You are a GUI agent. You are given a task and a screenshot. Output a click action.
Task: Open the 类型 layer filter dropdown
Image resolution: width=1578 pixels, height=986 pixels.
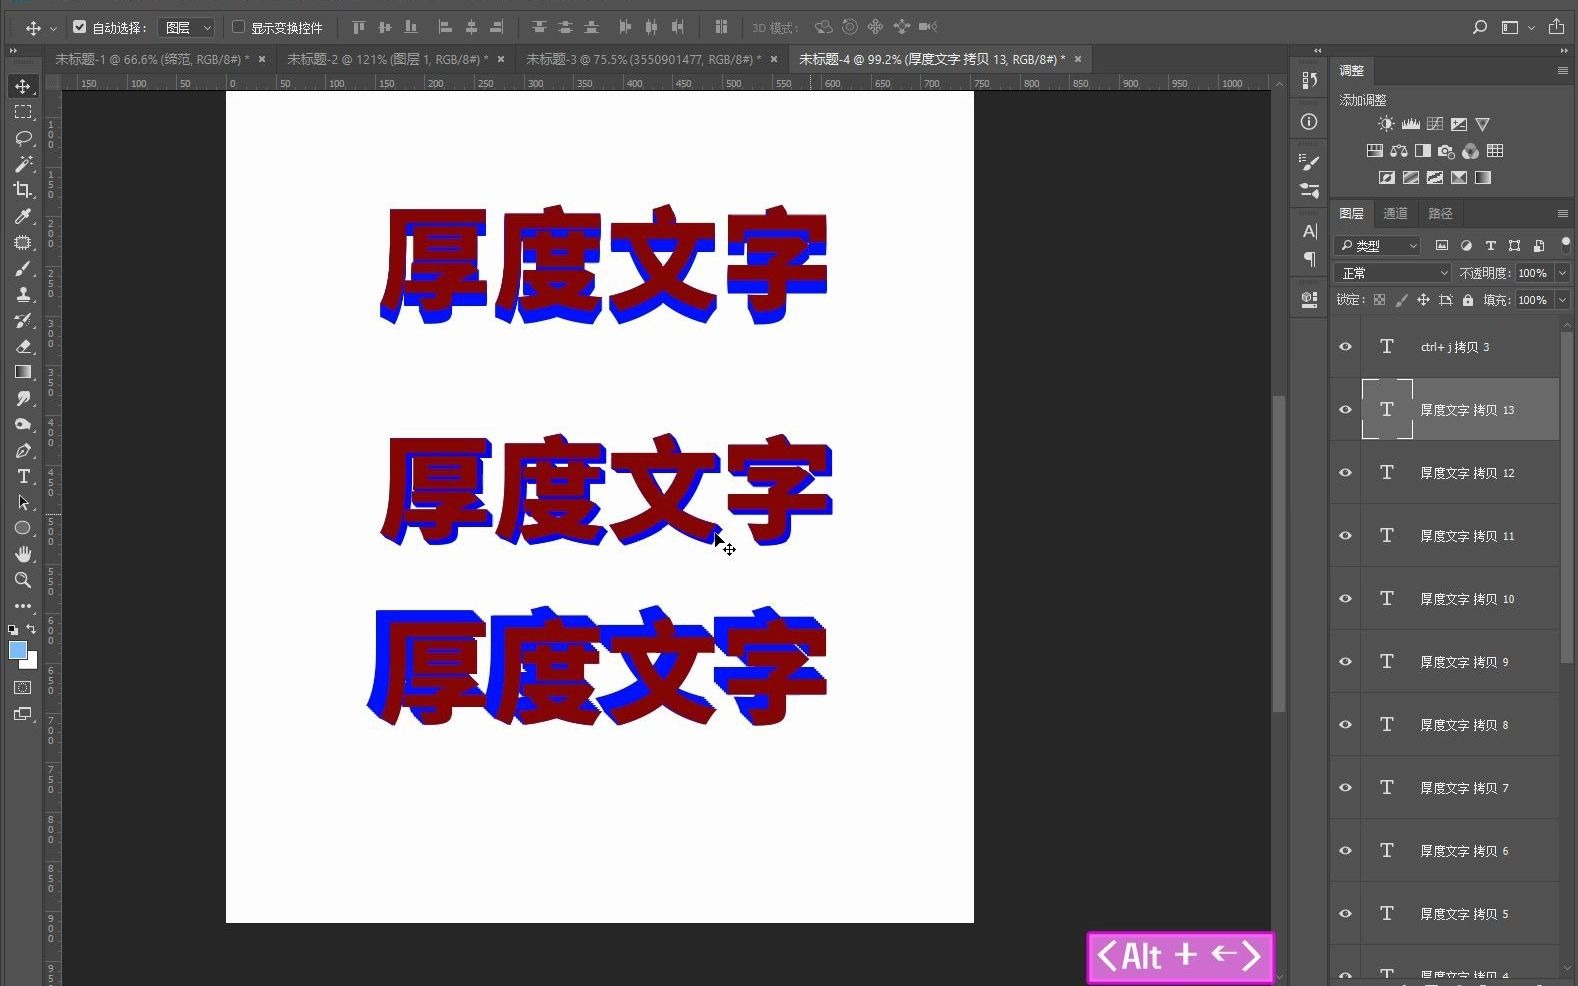[1377, 245]
